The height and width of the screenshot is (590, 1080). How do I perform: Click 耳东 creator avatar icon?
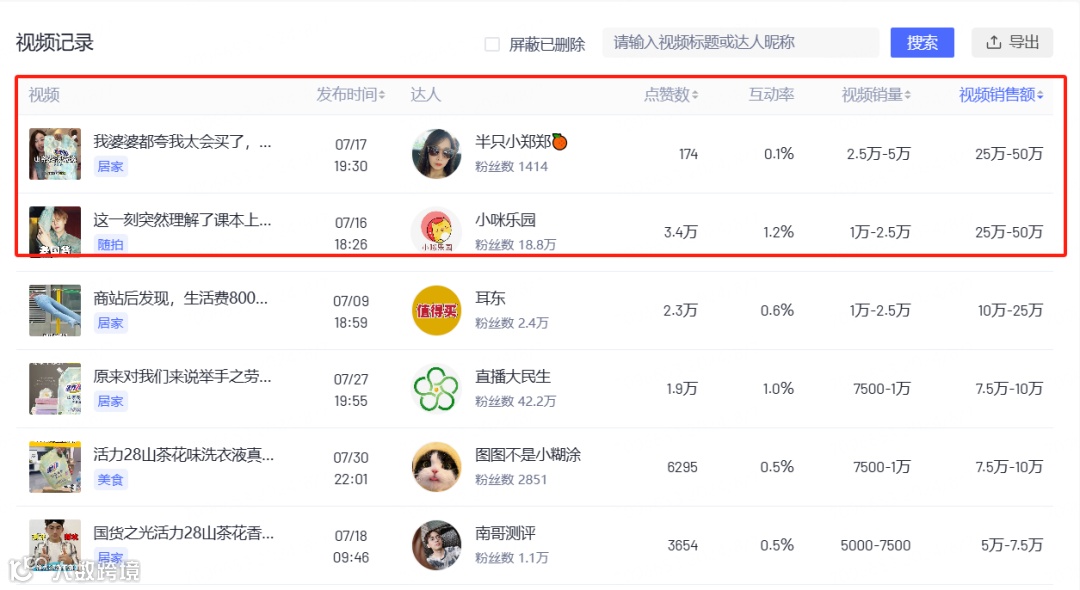point(437,310)
